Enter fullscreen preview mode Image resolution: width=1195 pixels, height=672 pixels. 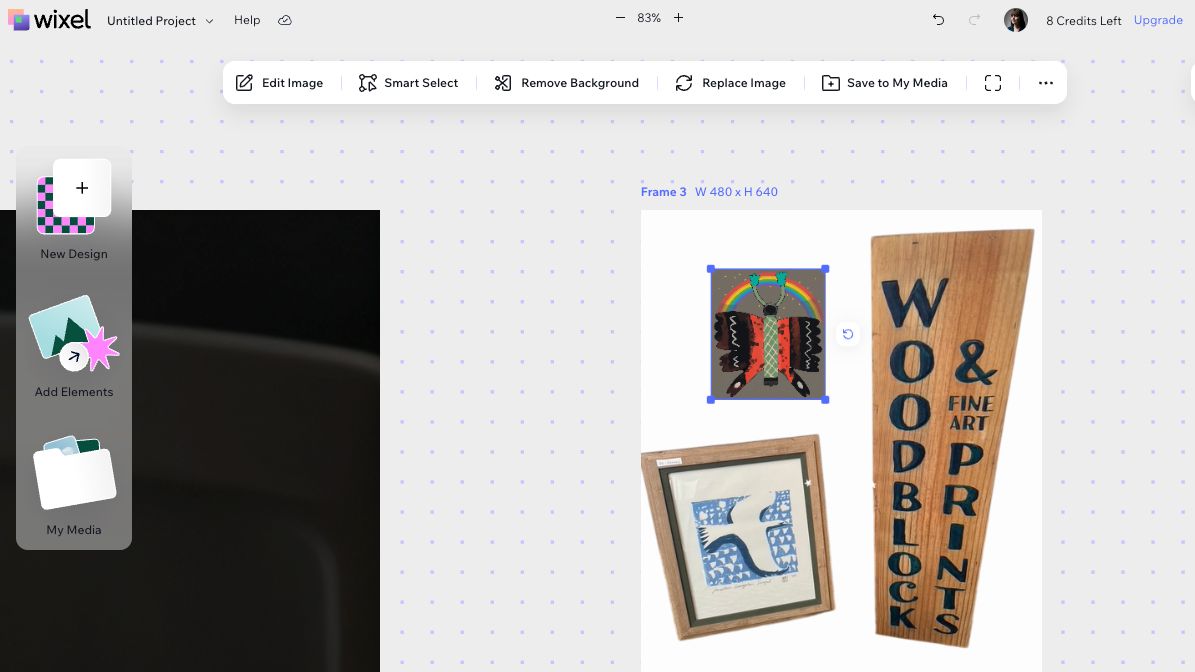click(x=992, y=83)
